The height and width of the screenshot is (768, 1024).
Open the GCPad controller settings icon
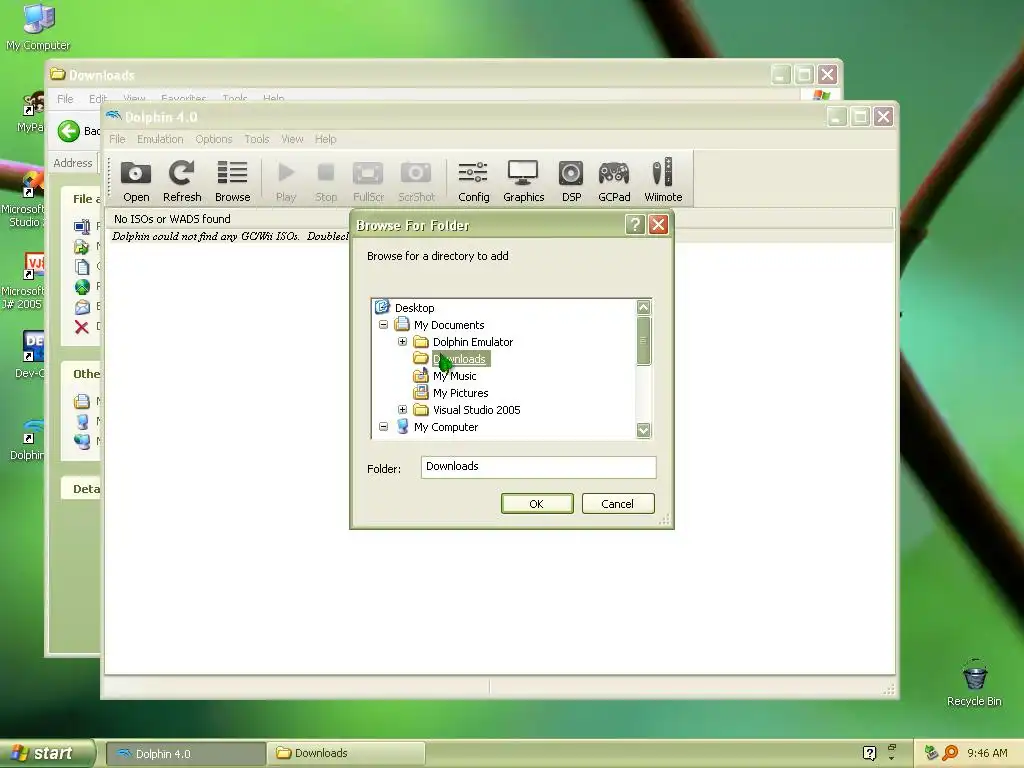[x=614, y=181]
